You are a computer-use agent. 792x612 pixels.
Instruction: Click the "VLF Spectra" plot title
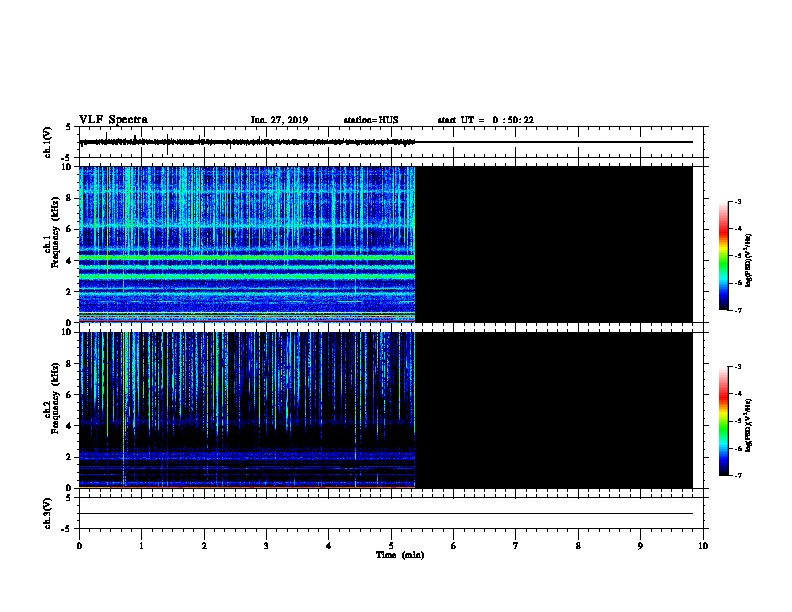pyautogui.click(x=113, y=120)
